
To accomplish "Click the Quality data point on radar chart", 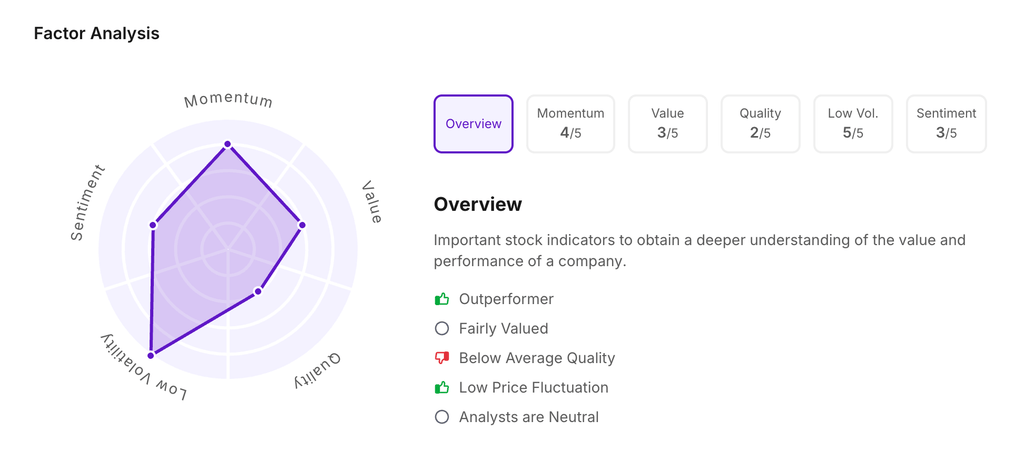I will coord(258,291).
